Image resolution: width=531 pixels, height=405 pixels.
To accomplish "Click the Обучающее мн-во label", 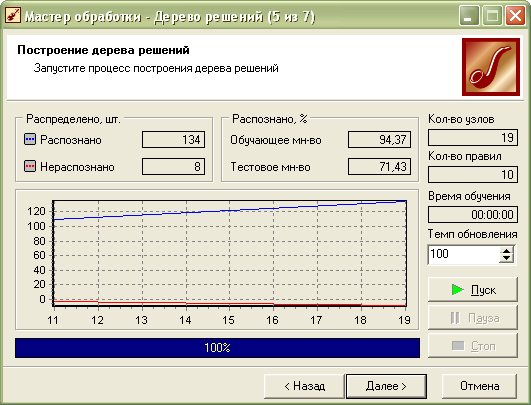I will pos(276,140).
